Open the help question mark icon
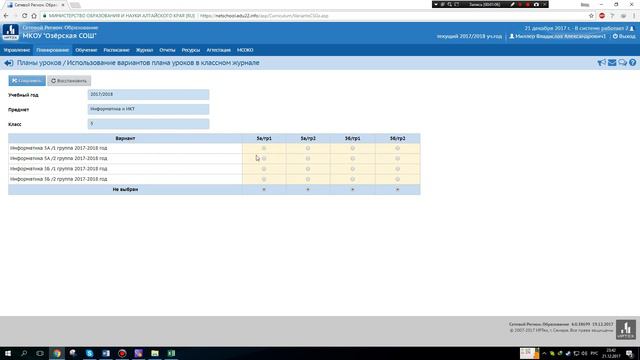640x360 pixels. [x=632, y=62]
